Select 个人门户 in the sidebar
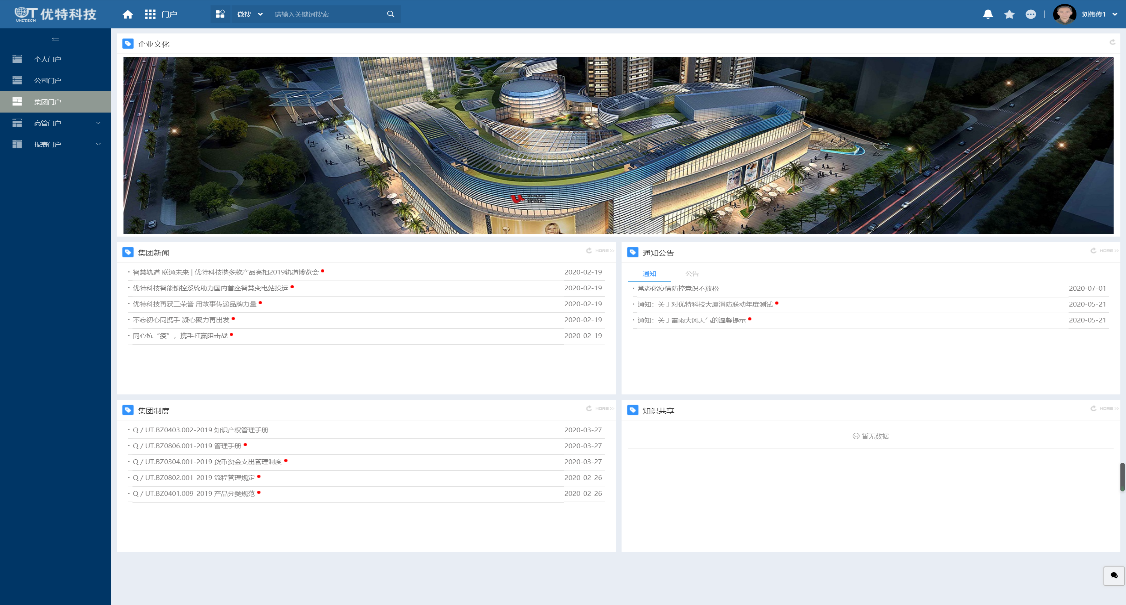This screenshot has height=605, width=1126. tap(55, 60)
